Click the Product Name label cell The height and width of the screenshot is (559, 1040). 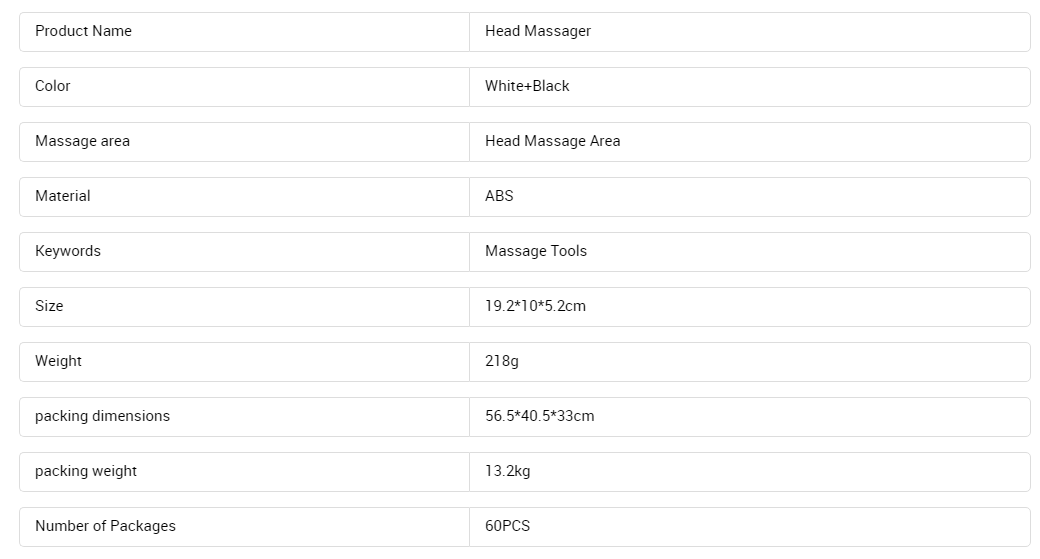(244, 32)
